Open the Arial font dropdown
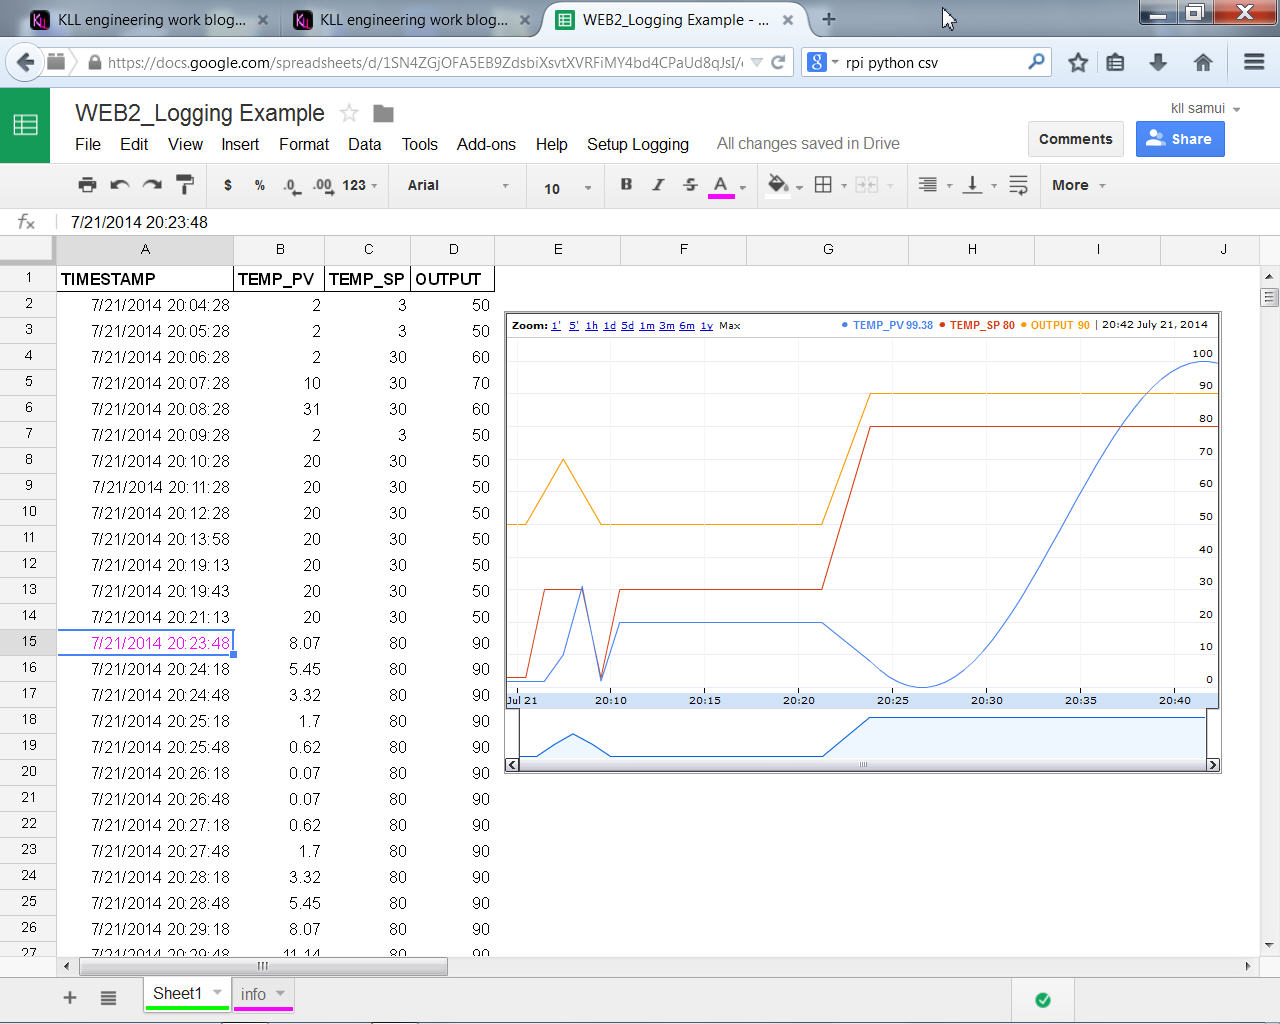 pyautogui.click(x=458, y=186)
